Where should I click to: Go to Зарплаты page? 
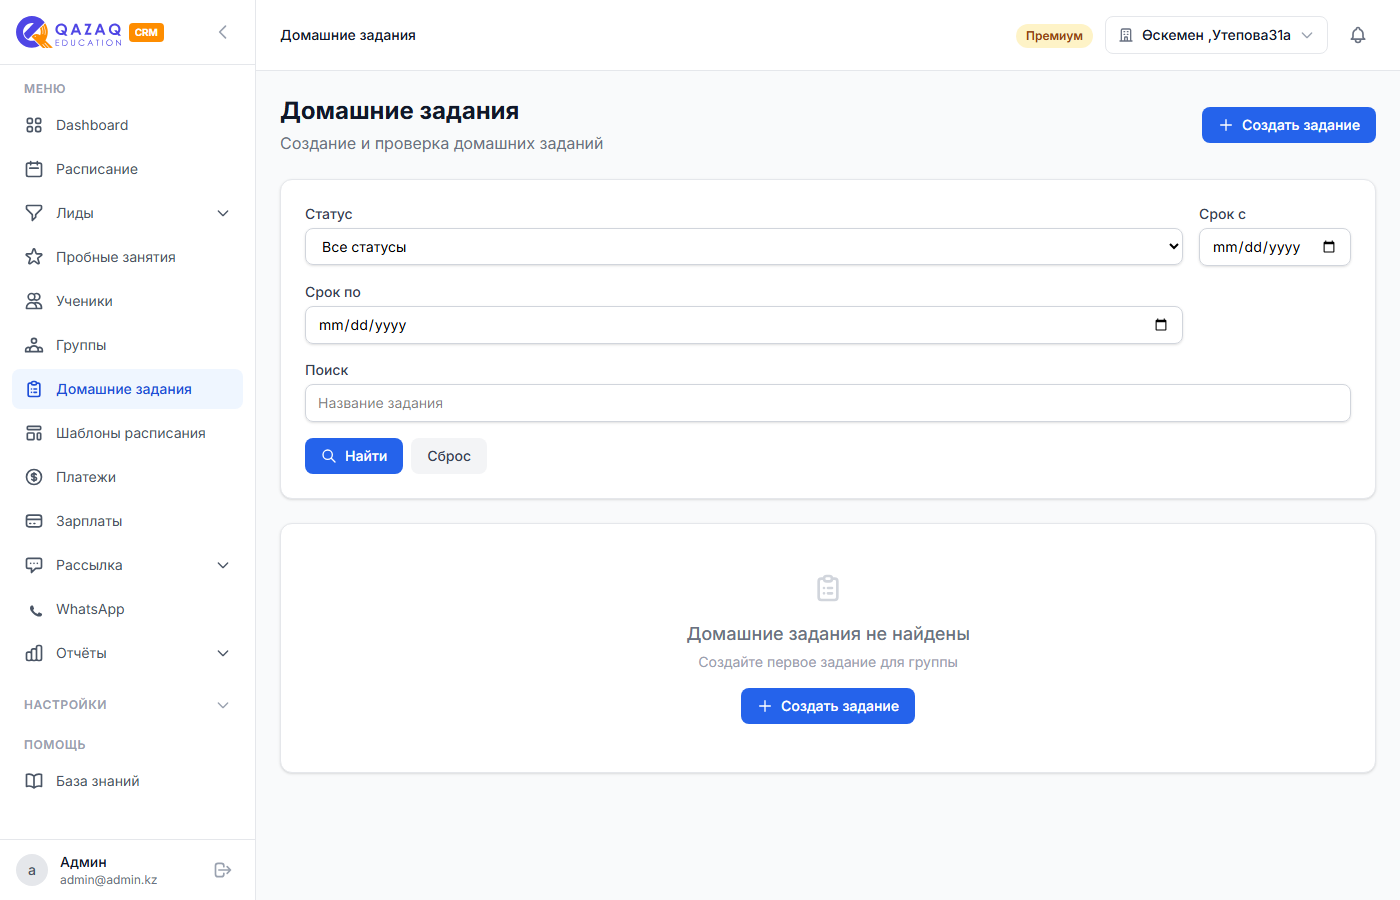(127, 521)
